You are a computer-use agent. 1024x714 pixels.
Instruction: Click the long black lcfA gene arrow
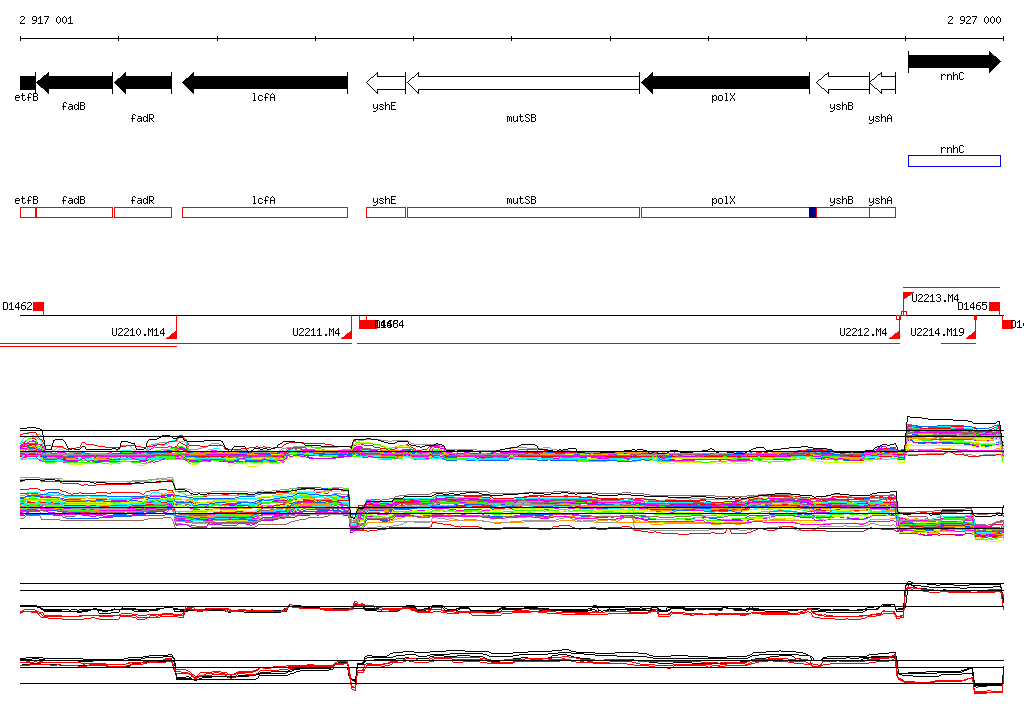(x=265, y=83)
